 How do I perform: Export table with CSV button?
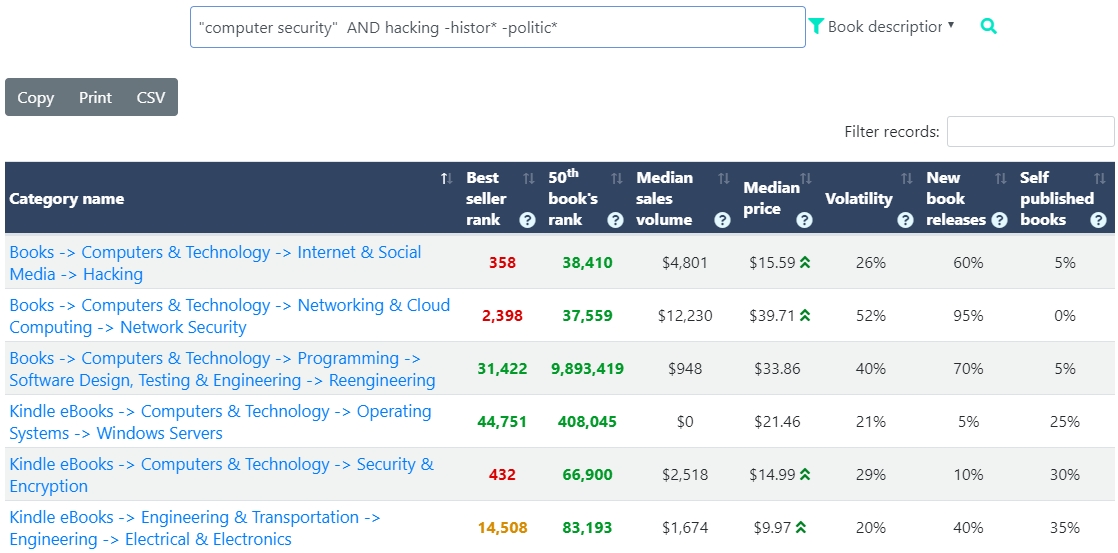click(x=150, y=97)
